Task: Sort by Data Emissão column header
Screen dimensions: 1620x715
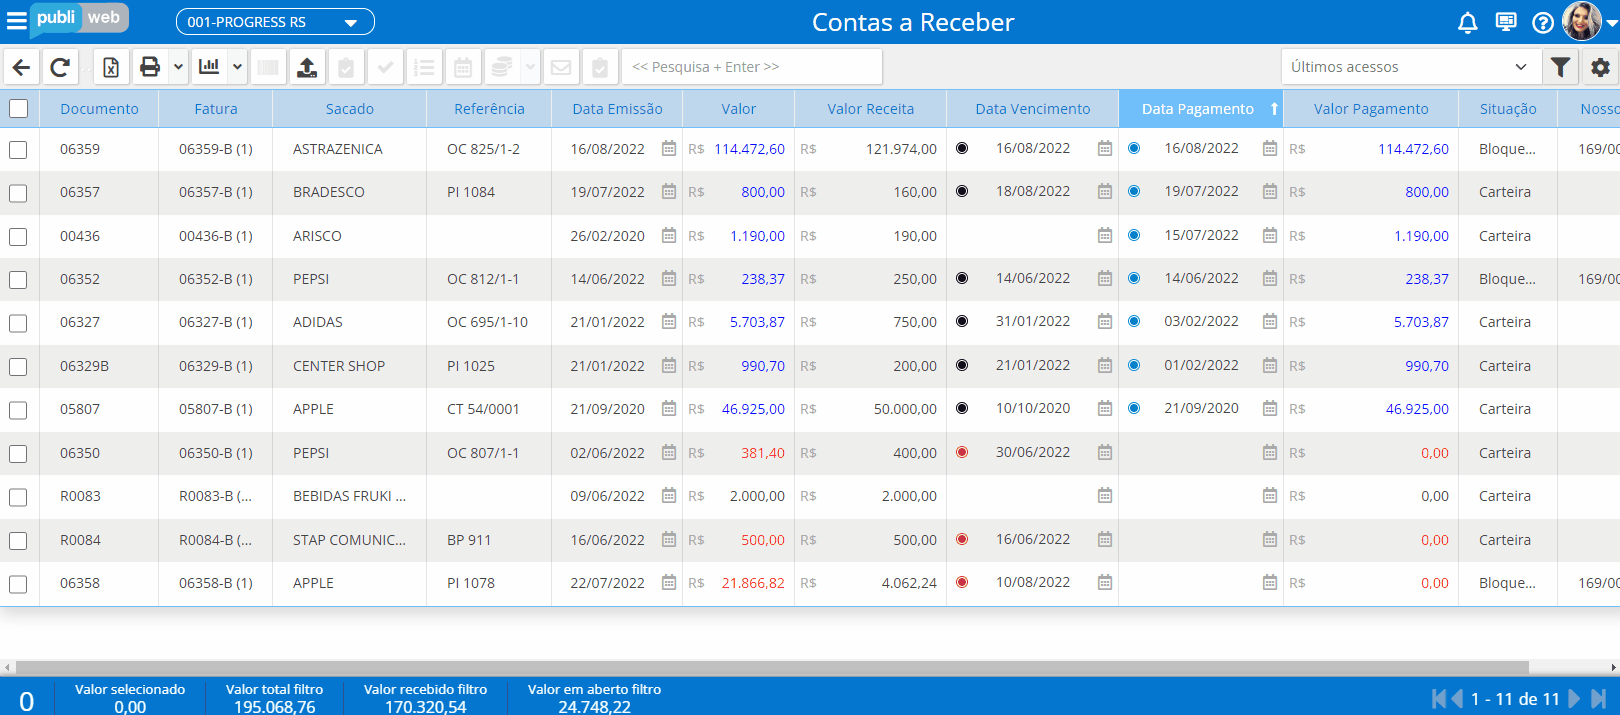Action: pos(617,109)
